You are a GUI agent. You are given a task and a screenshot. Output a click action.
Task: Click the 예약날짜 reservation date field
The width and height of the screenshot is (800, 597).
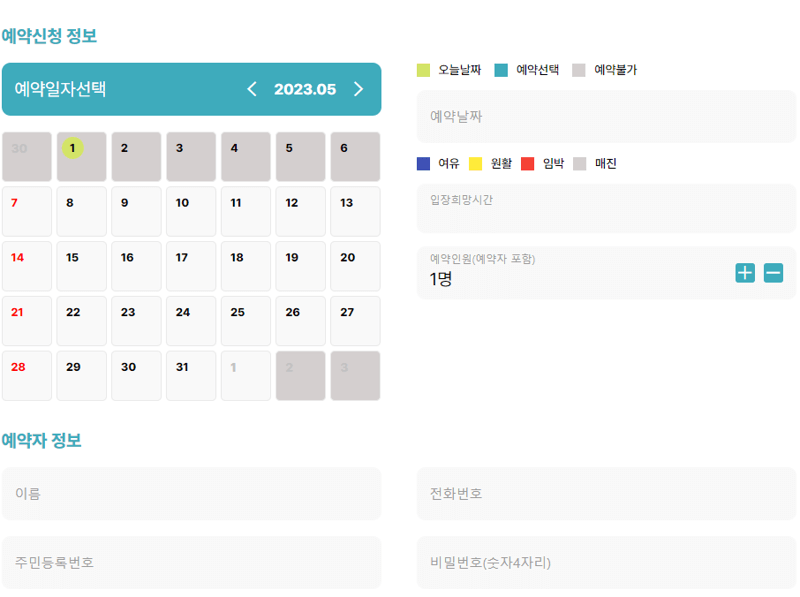coord(606,117)
